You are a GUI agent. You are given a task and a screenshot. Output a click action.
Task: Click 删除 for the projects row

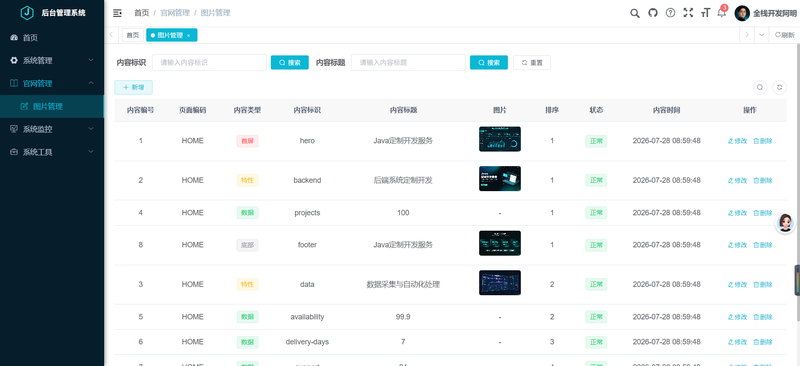tap(763, 213)
